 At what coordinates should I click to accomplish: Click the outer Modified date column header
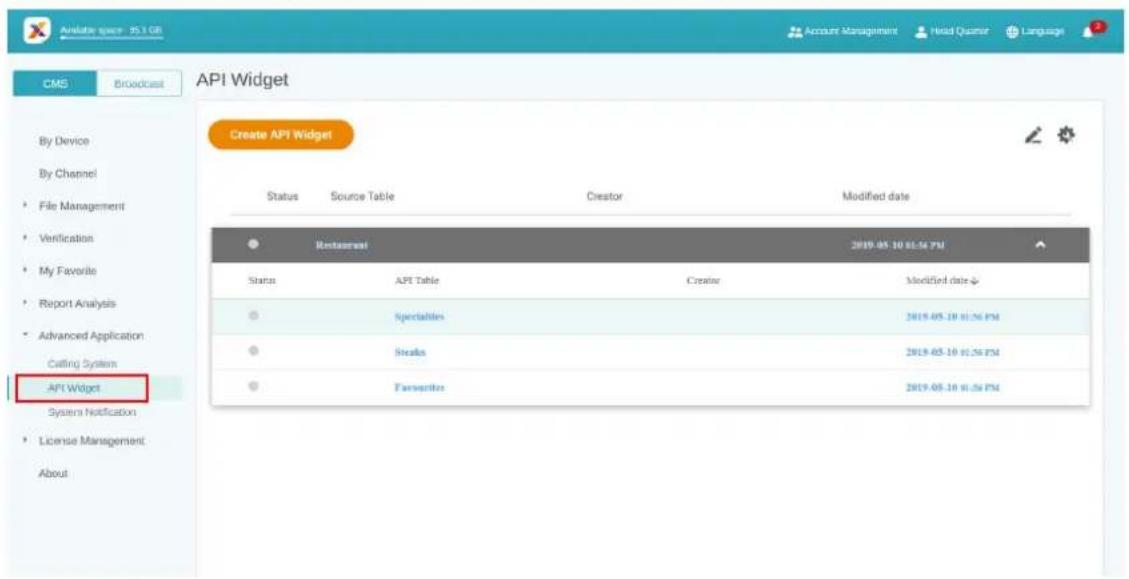[876, 196]
